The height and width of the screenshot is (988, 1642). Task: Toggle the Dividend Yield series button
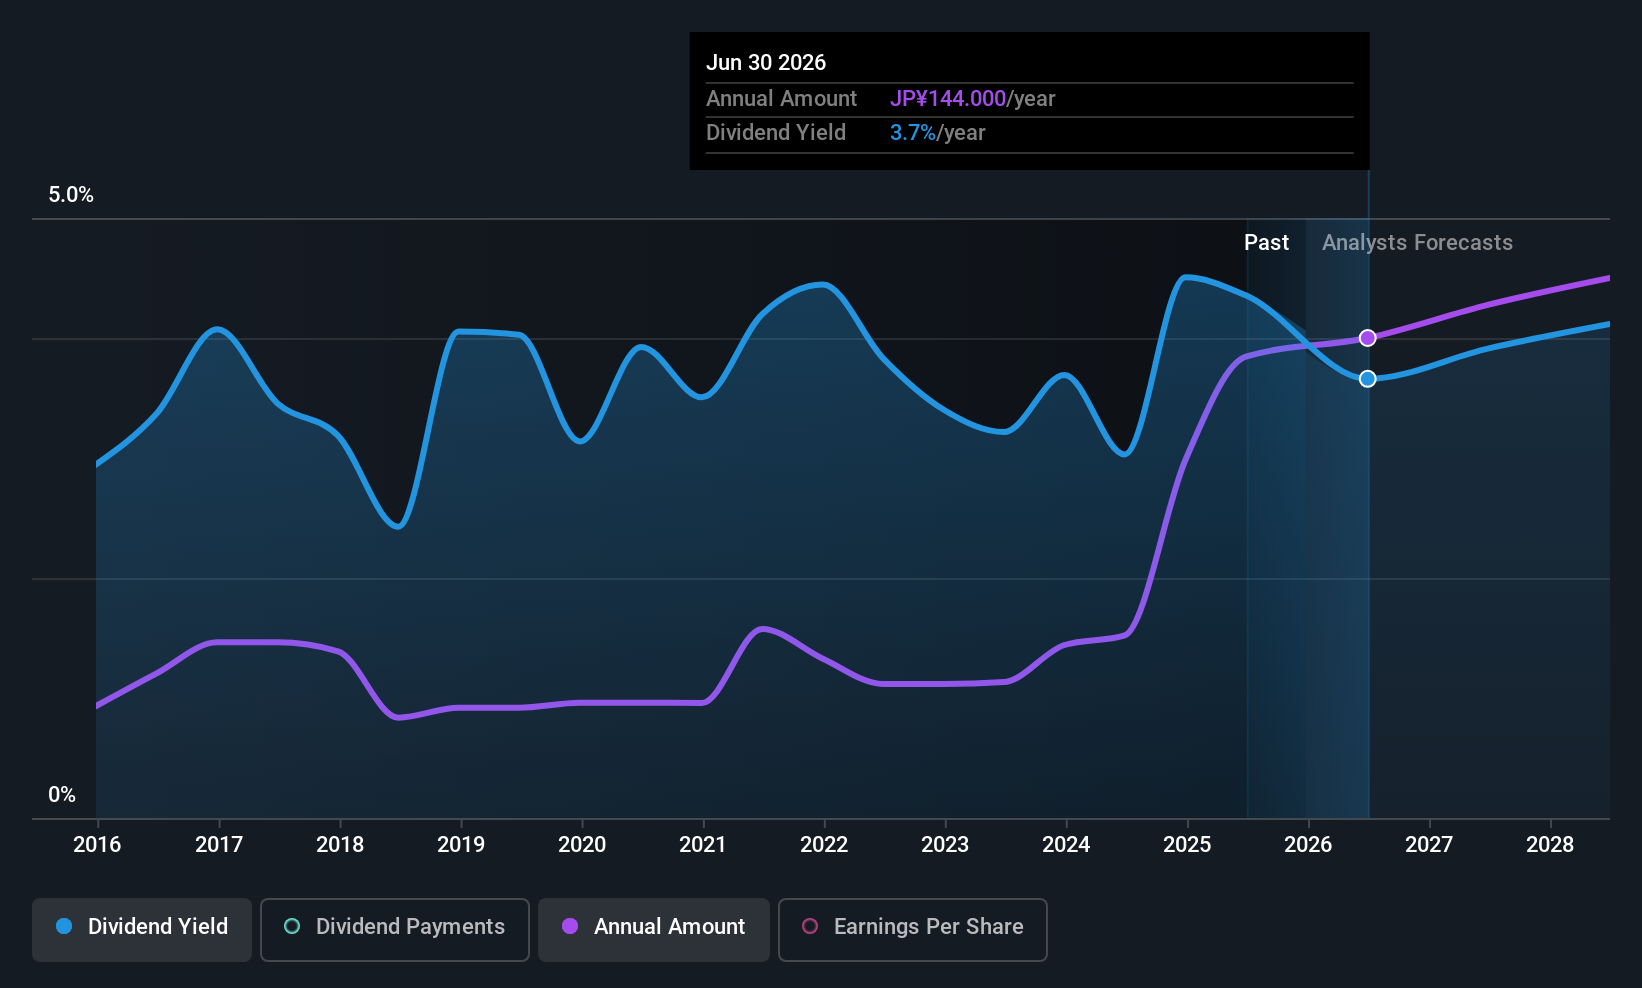point(142,930)
